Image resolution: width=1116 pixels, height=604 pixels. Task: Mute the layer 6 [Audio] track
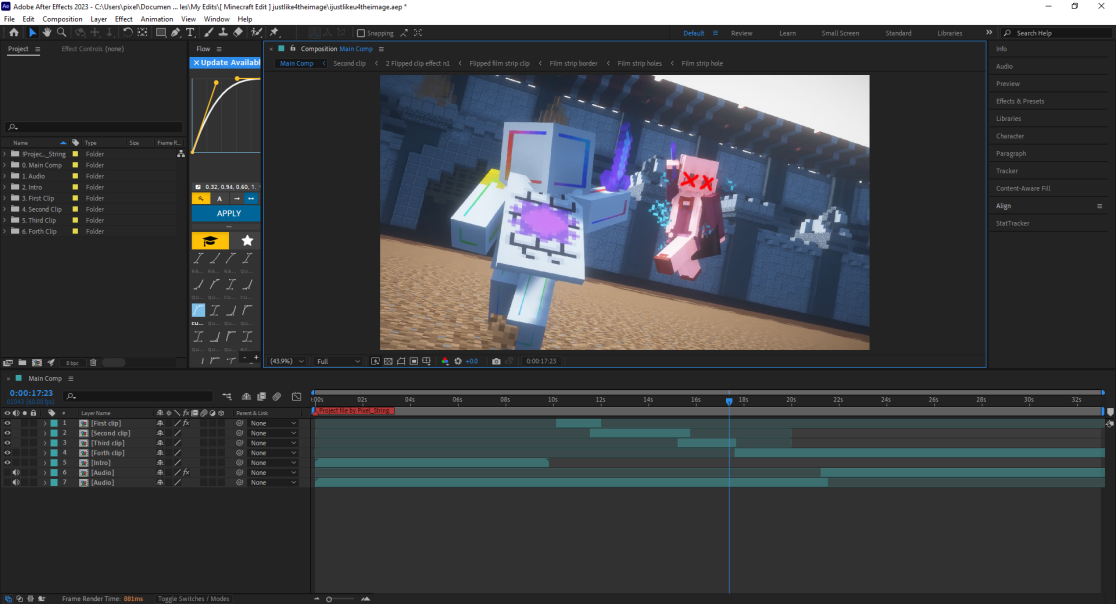(16, 472)
